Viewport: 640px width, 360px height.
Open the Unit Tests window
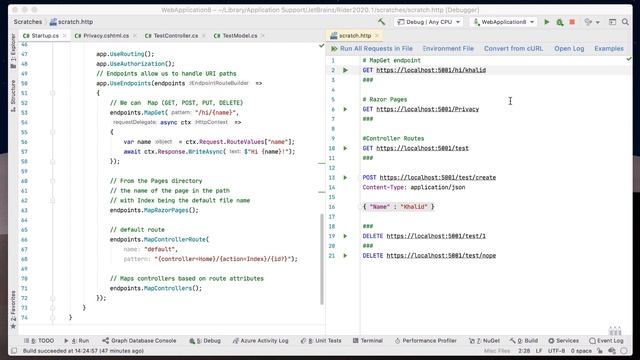(x=321, y=340)
